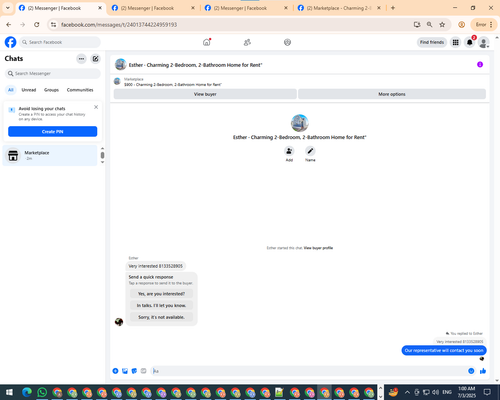Send quick response 'Yes, are you interested?'
Screen dimensions: 500x400
pyautogui.click(x=161, y=294)
